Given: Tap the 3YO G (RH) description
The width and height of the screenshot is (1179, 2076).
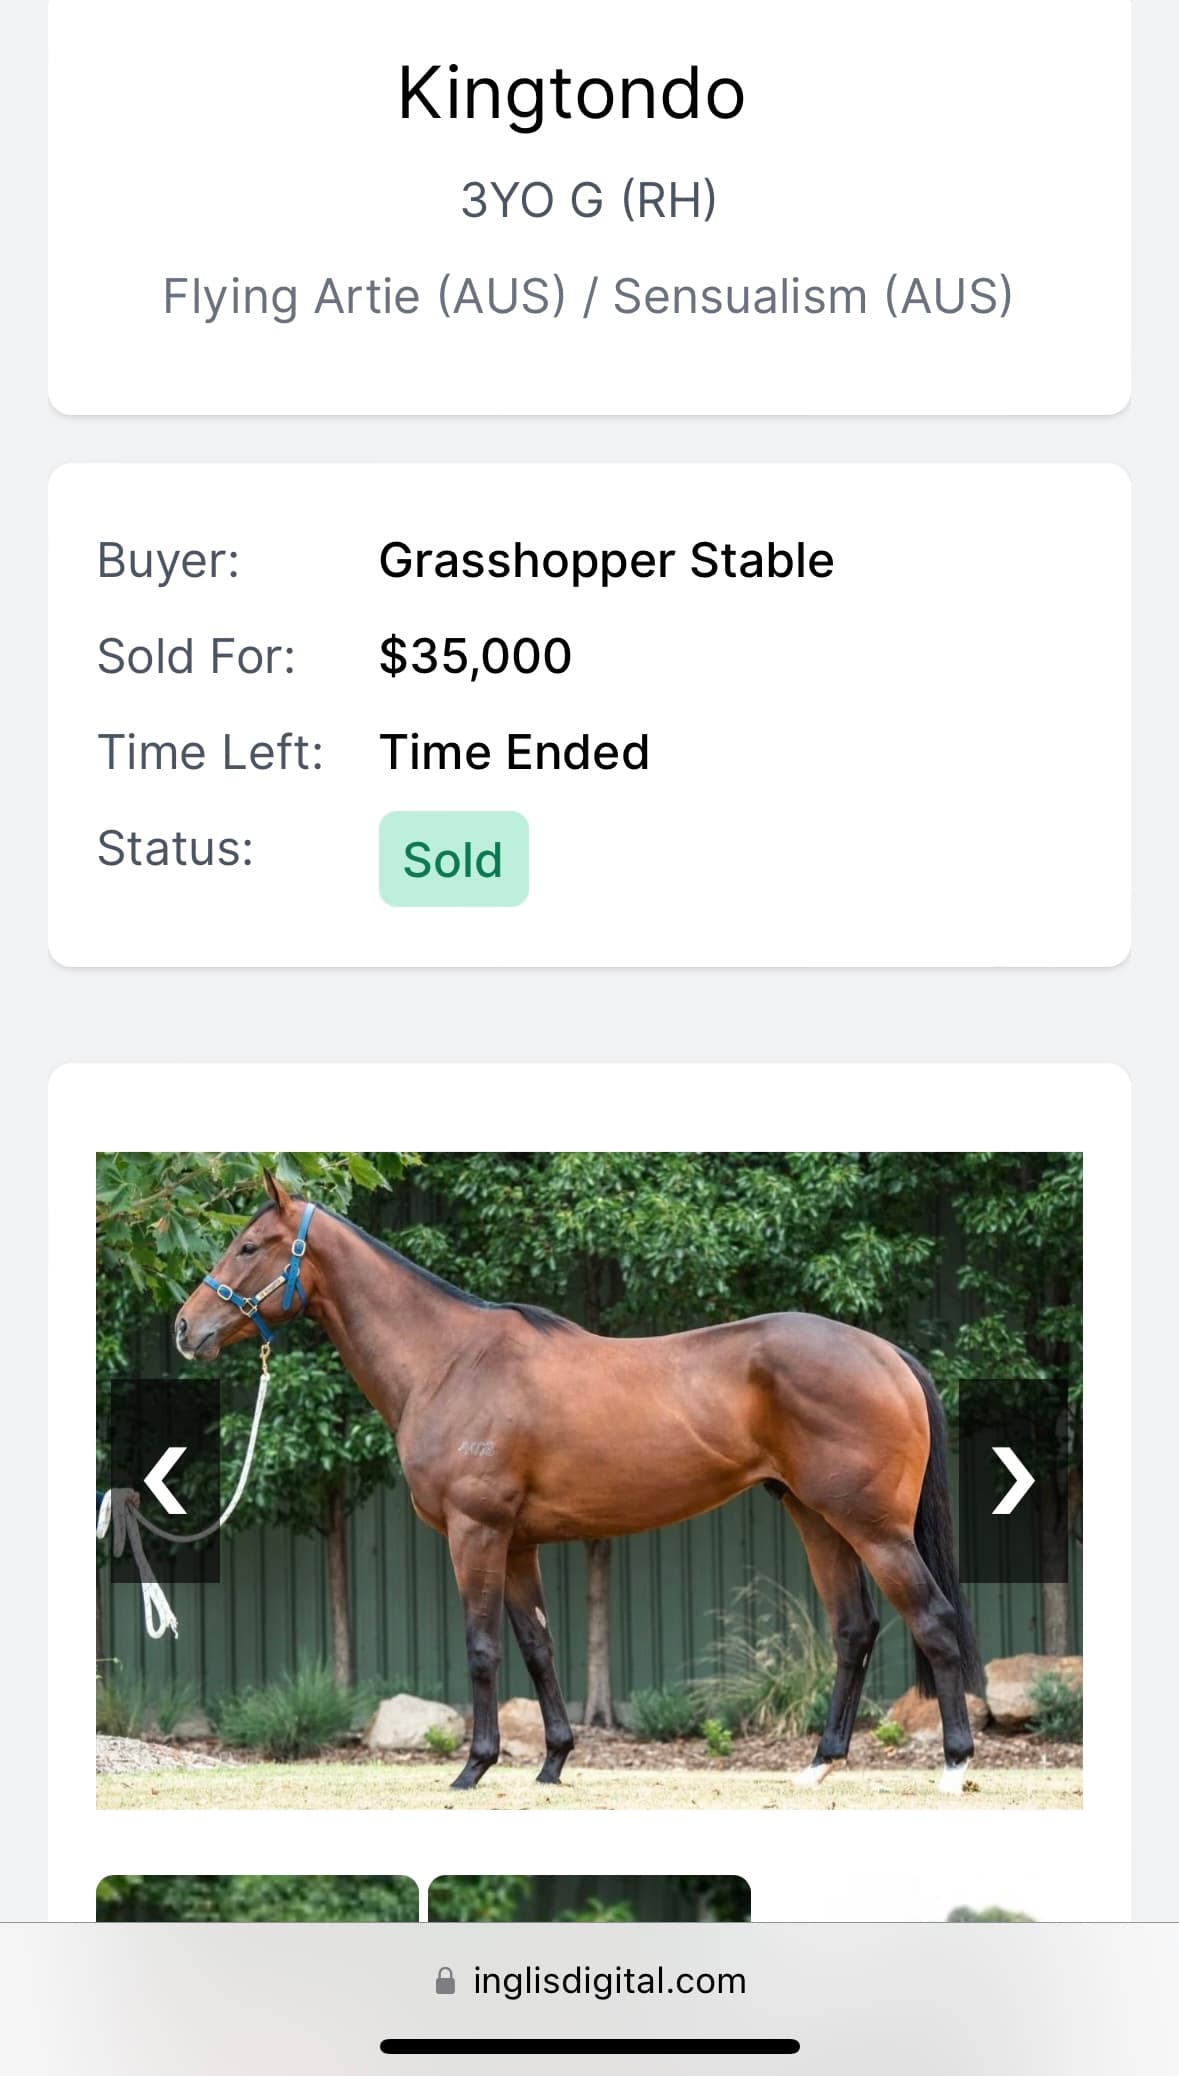Looking at the screenshot, I should [589, 199].
